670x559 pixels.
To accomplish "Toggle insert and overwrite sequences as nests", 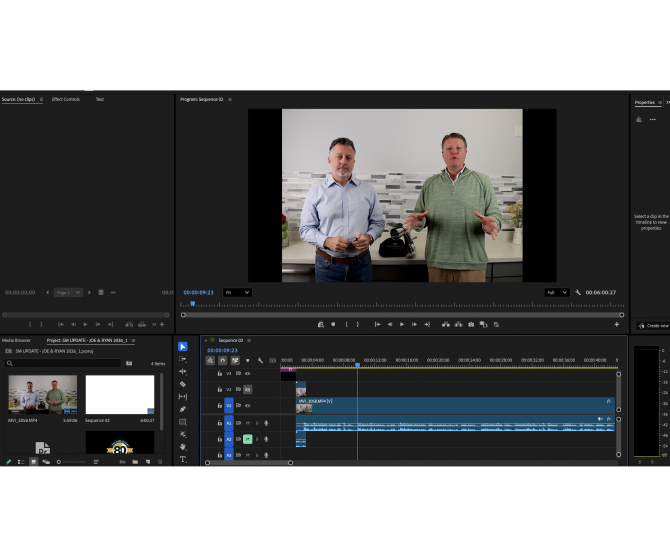I will (x=210, y=361).
